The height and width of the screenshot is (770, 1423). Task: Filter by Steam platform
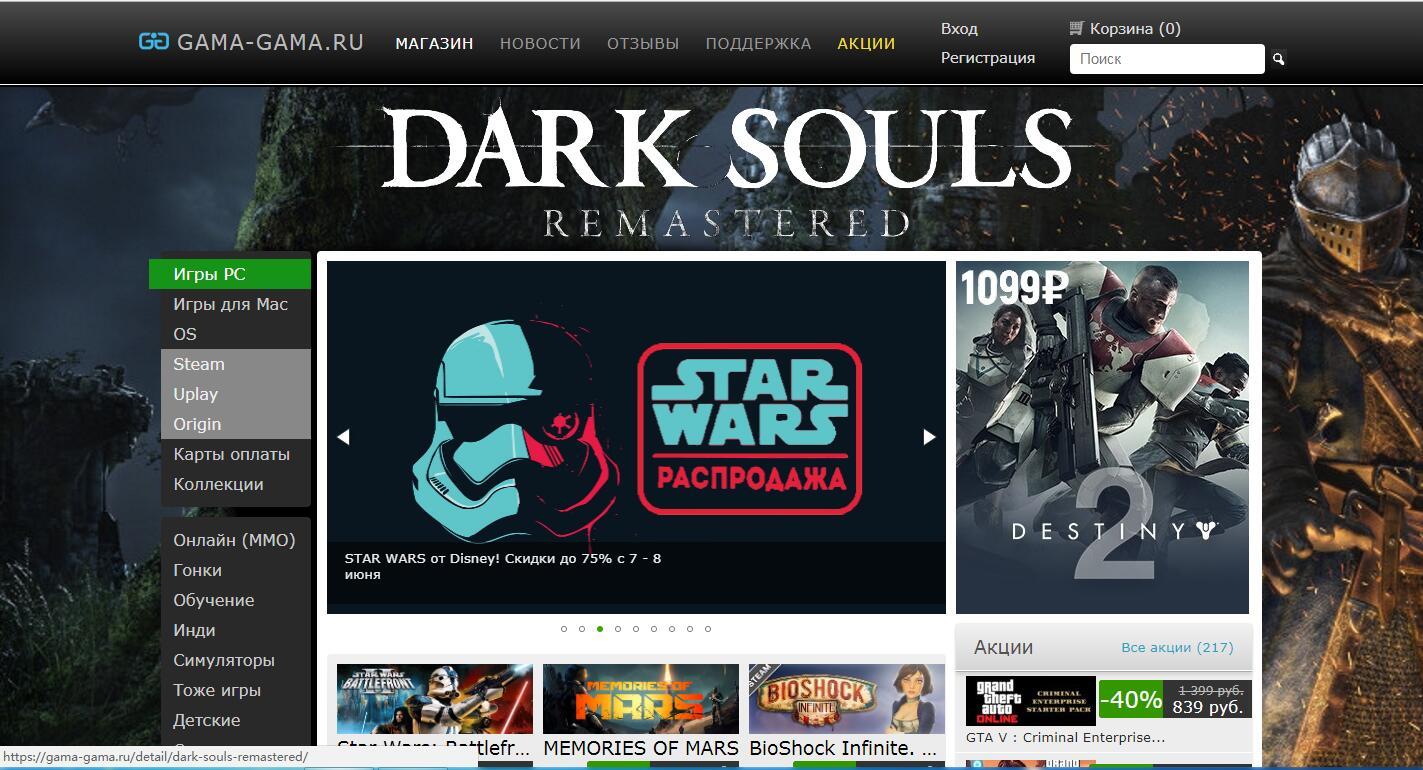[236, 364]
